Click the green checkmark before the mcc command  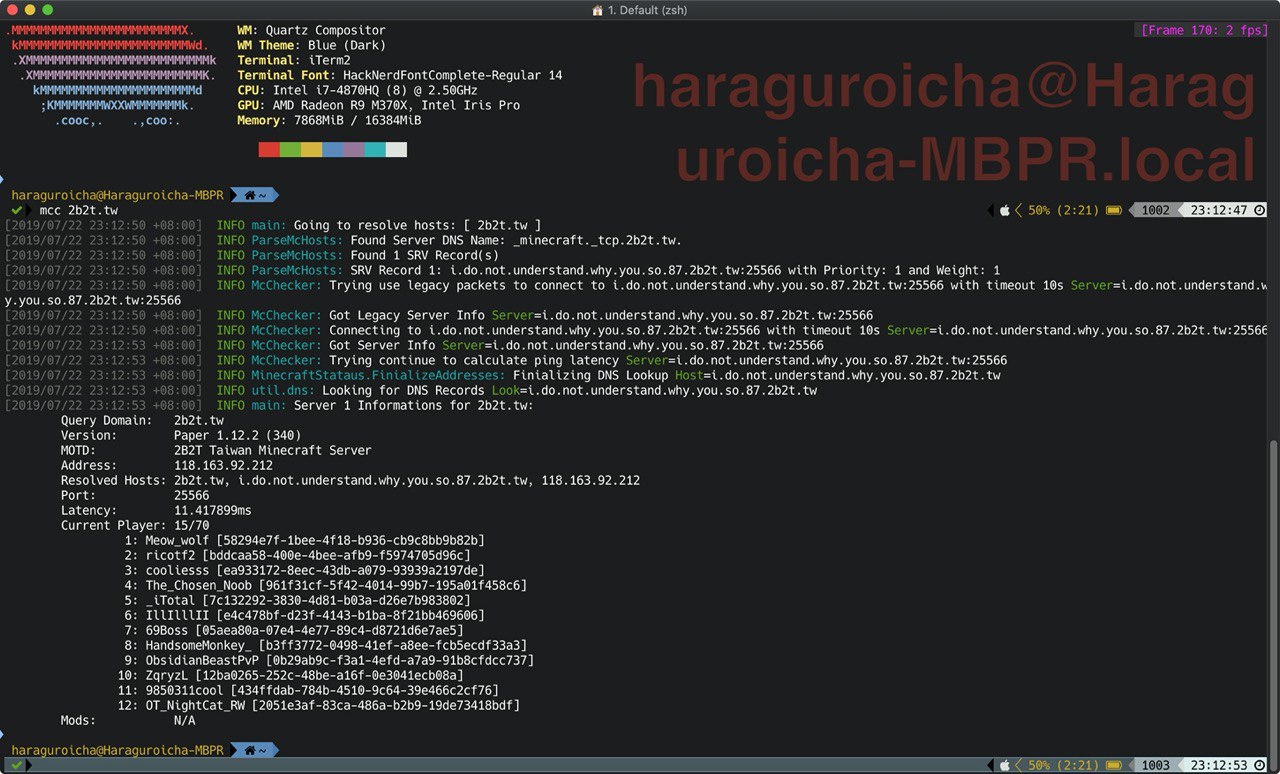tap(17, 211)
